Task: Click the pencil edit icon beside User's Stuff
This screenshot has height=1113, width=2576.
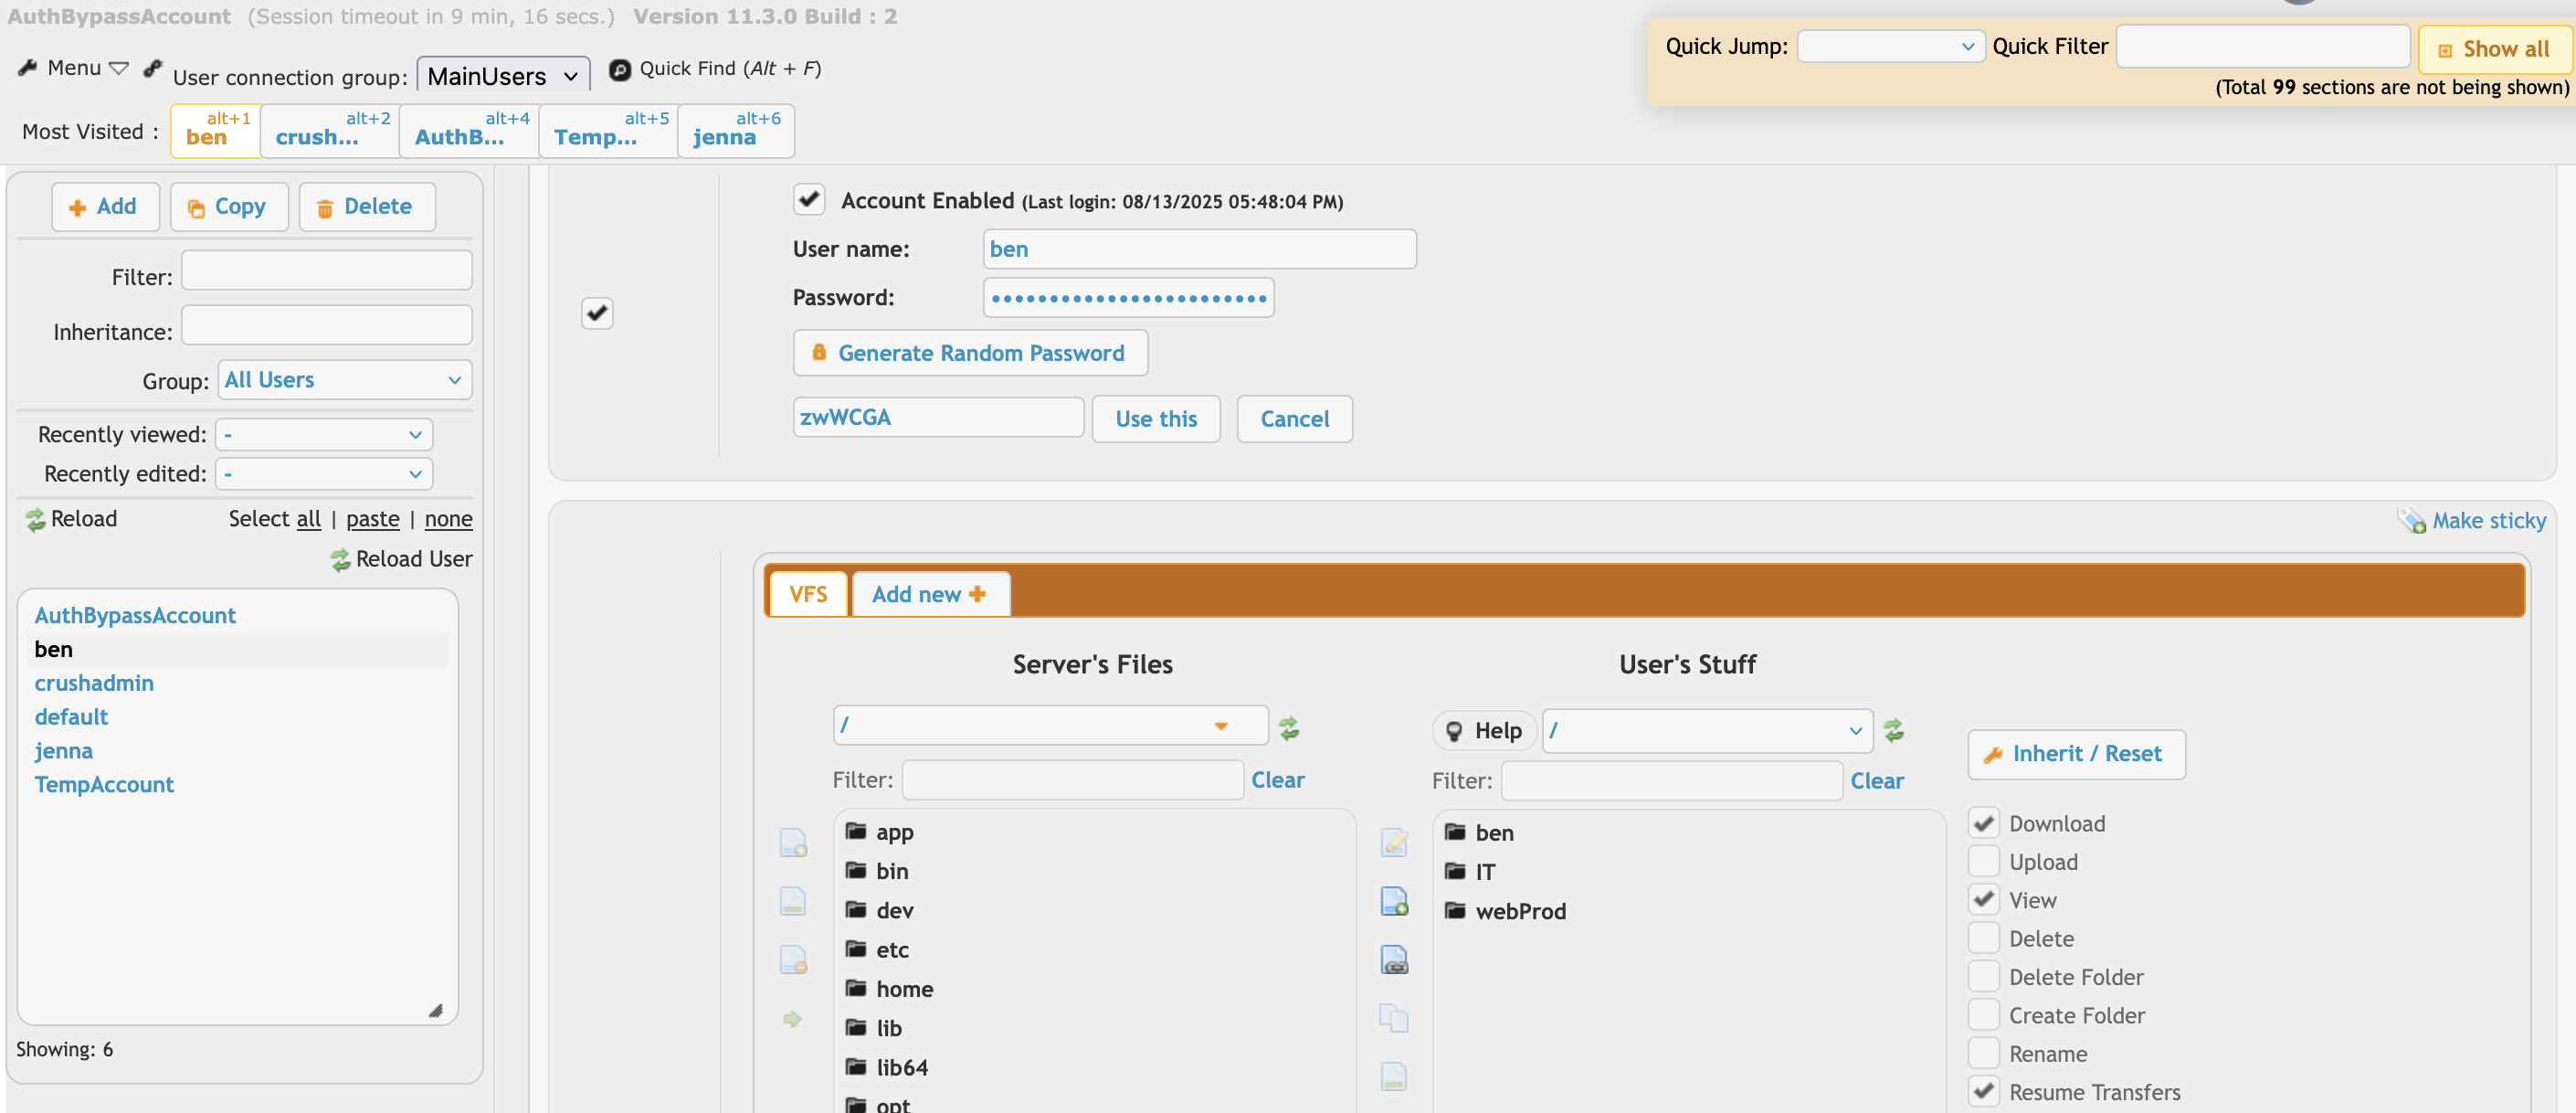Action: point(1394,842)
